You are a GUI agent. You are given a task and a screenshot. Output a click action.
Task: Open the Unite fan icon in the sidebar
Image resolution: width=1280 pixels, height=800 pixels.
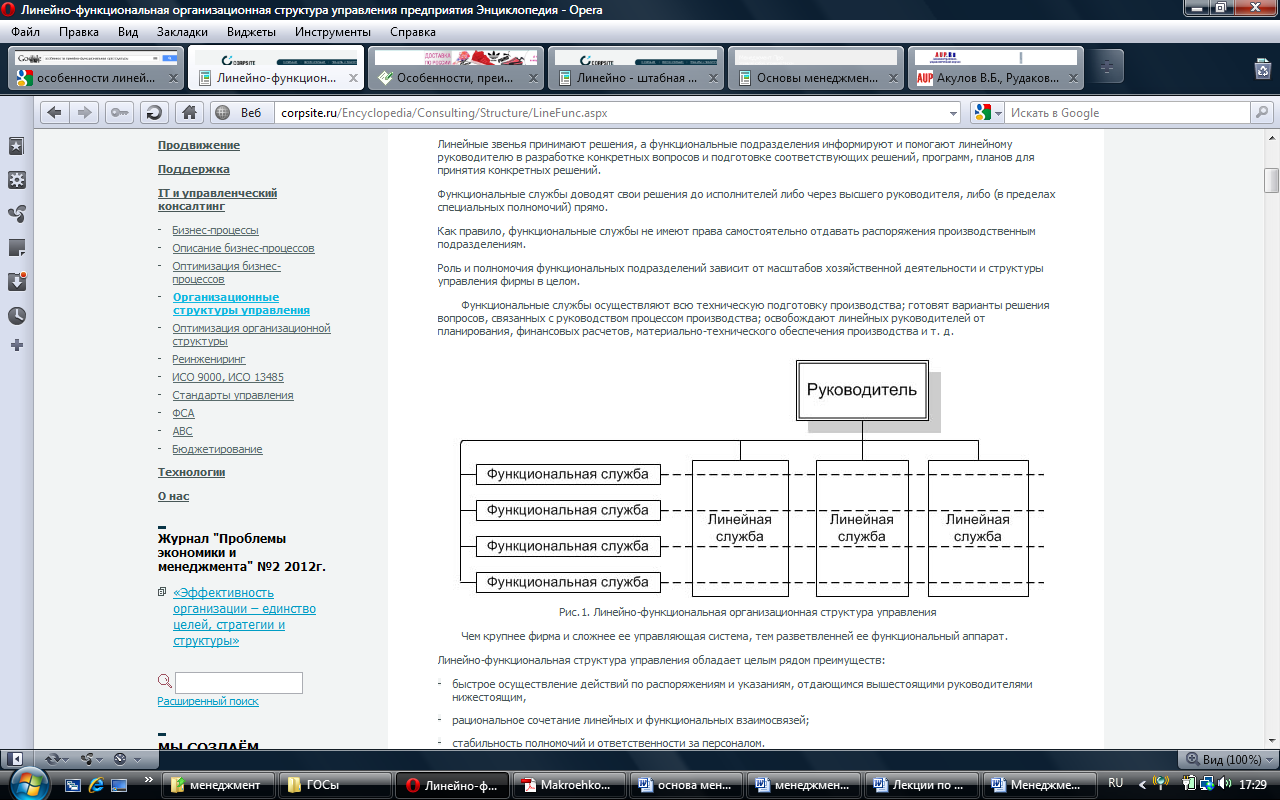point(17,214)
